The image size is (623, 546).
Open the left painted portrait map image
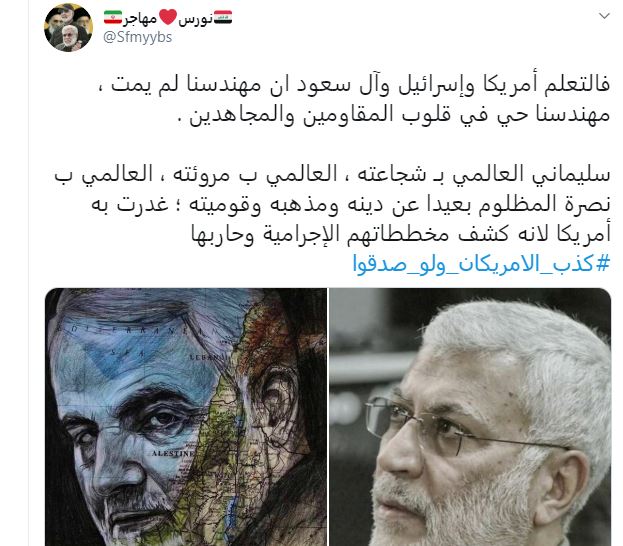[x=186, y=417]
